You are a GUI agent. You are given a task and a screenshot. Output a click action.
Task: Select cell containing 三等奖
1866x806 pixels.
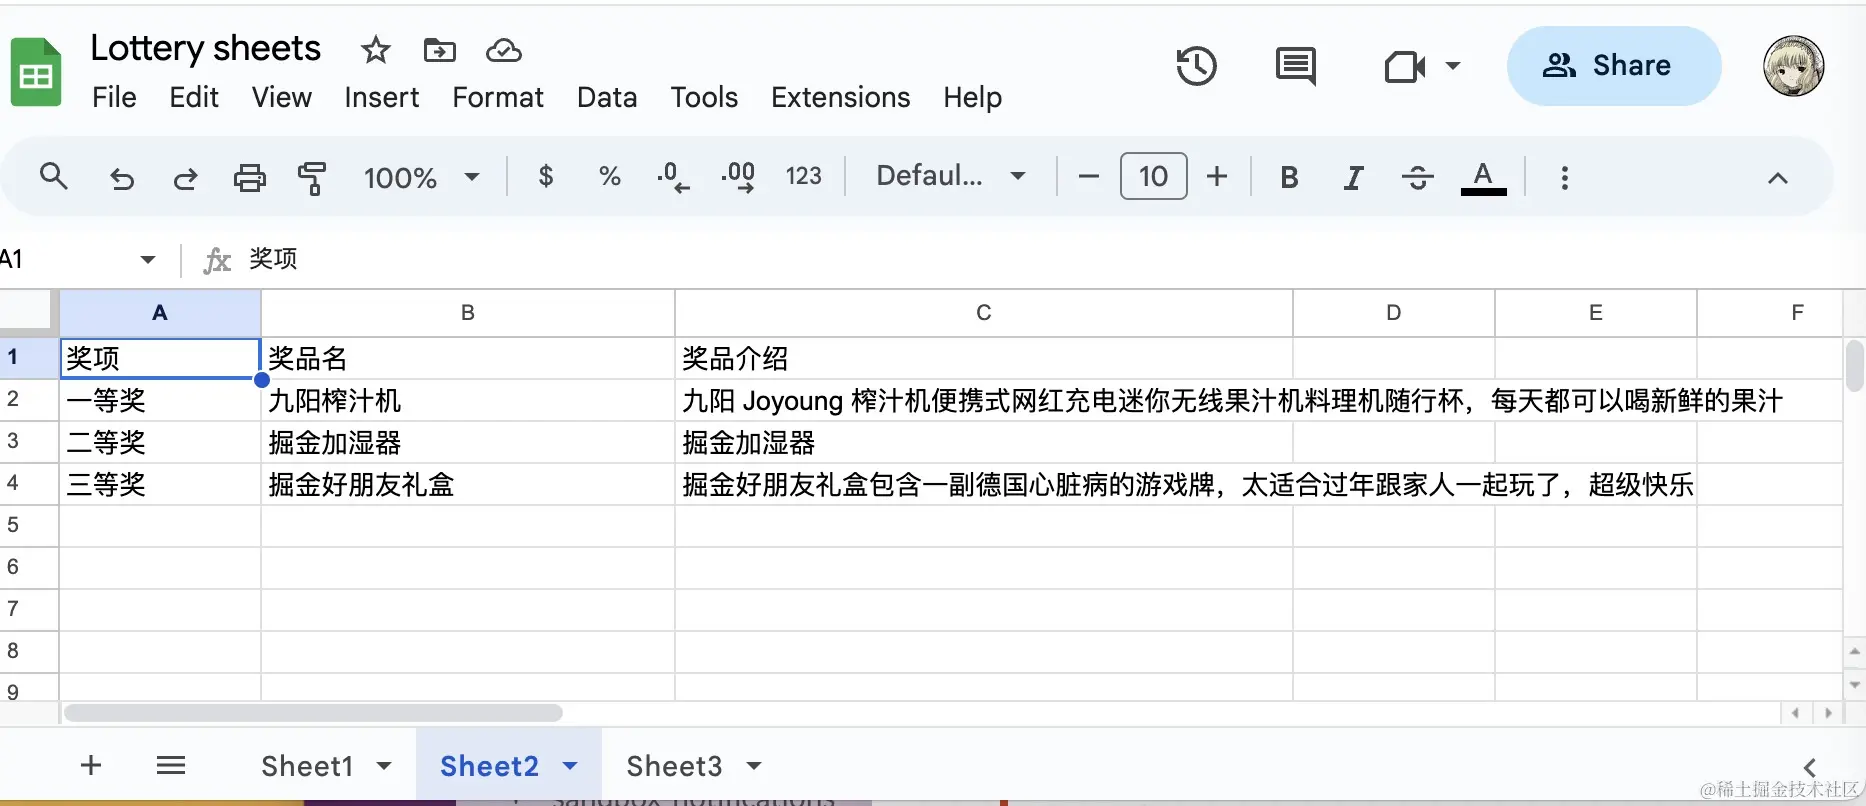point(160,484)
